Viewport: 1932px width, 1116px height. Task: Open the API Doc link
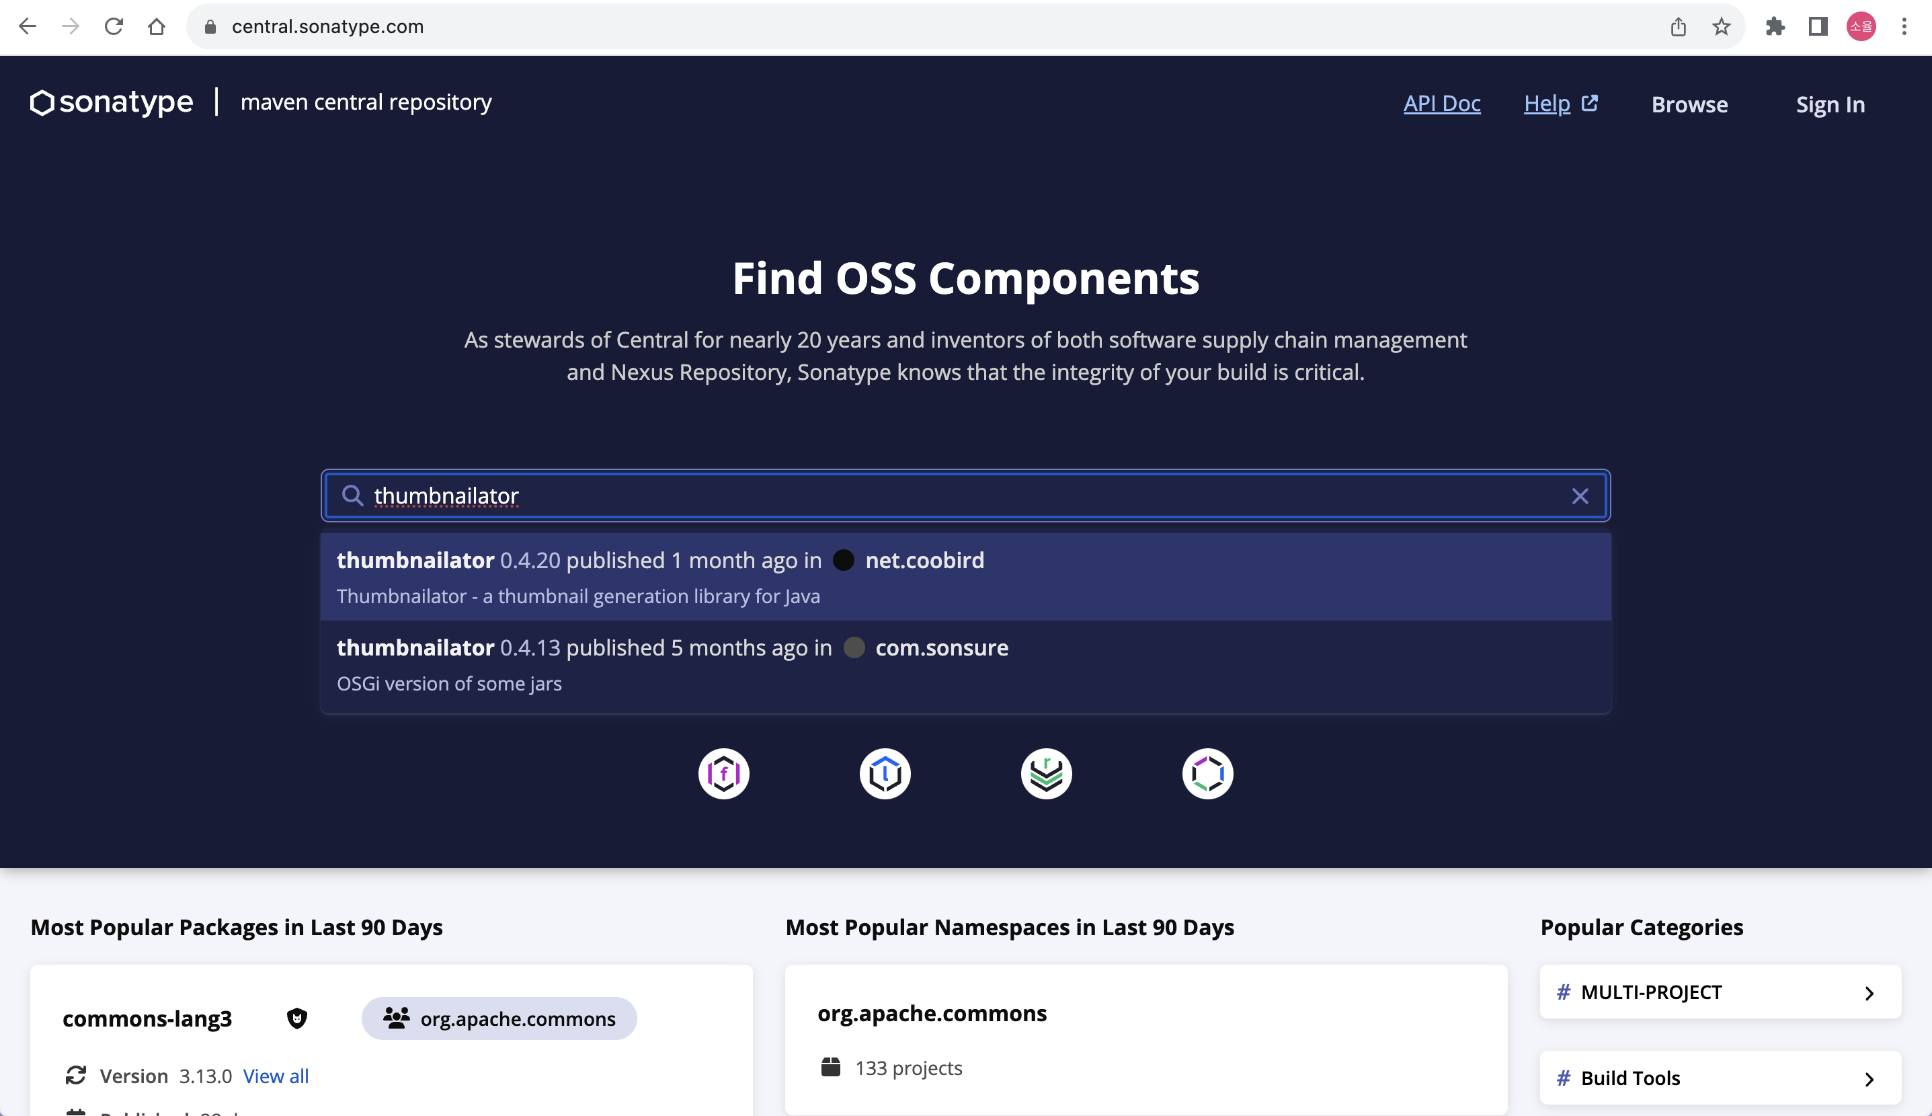pyautogui.click(x=1441, y=104)
